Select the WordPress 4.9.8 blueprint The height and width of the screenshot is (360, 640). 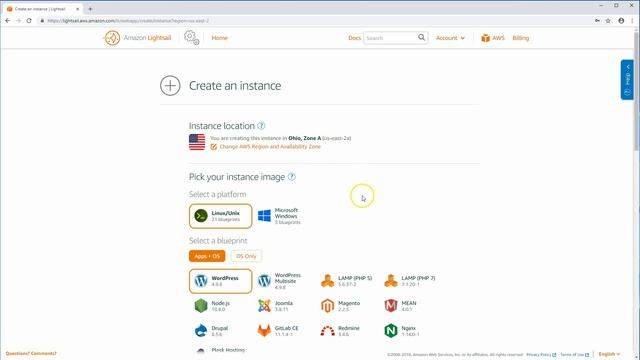pyautogui.click(x=220, y=281)
